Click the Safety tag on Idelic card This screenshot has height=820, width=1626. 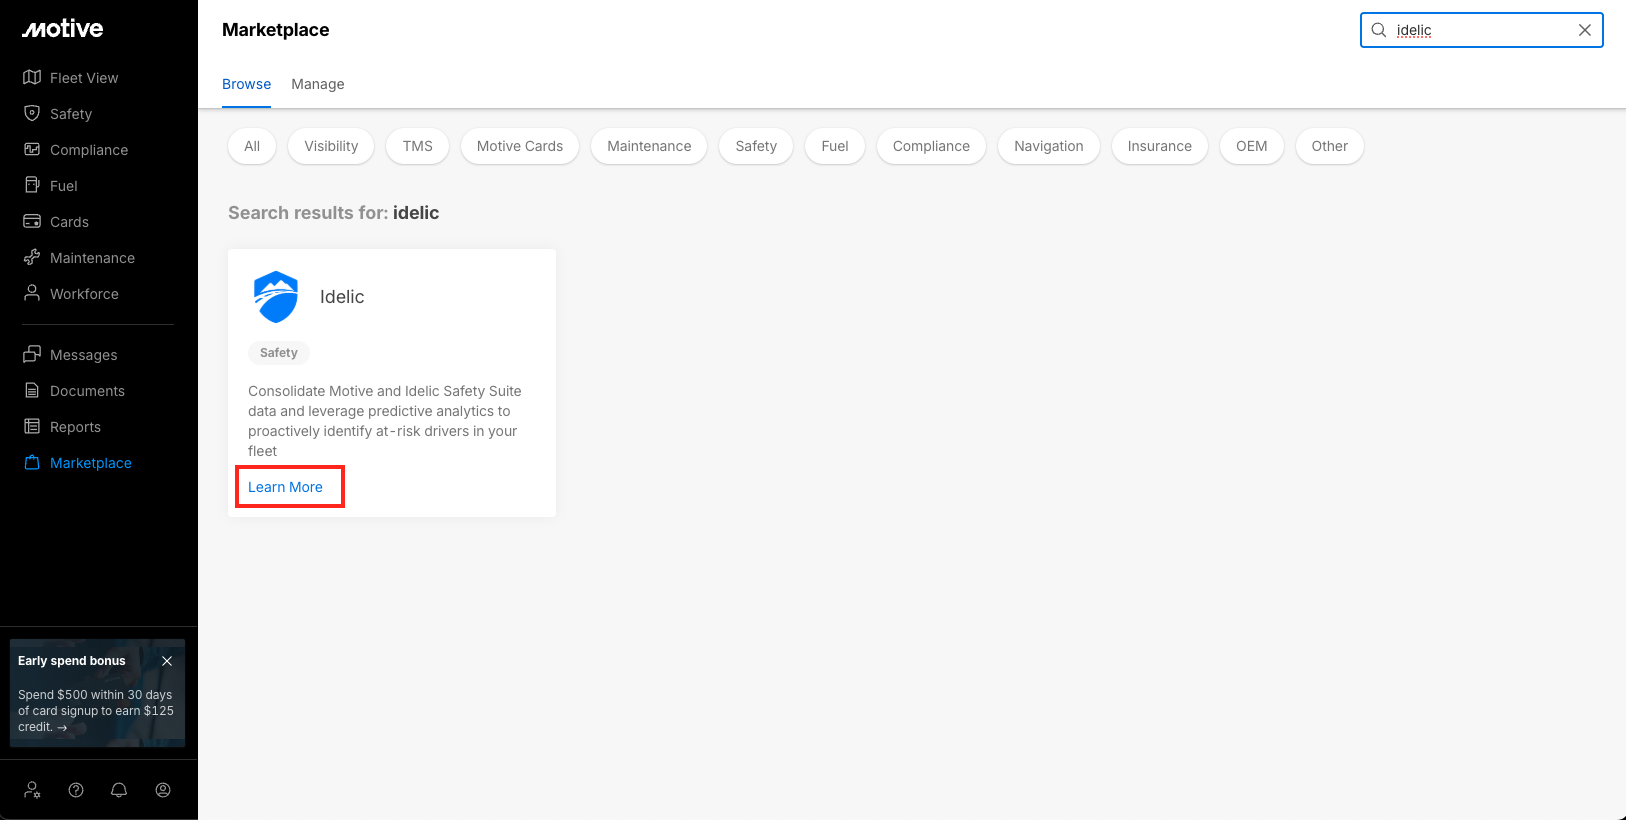(279, 353)
